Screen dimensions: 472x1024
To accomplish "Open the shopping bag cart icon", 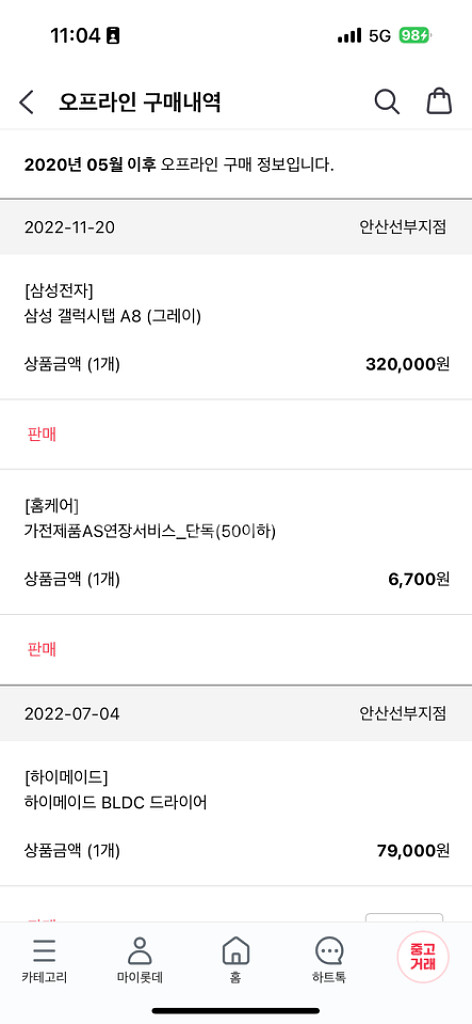I will tap(439, 101).
